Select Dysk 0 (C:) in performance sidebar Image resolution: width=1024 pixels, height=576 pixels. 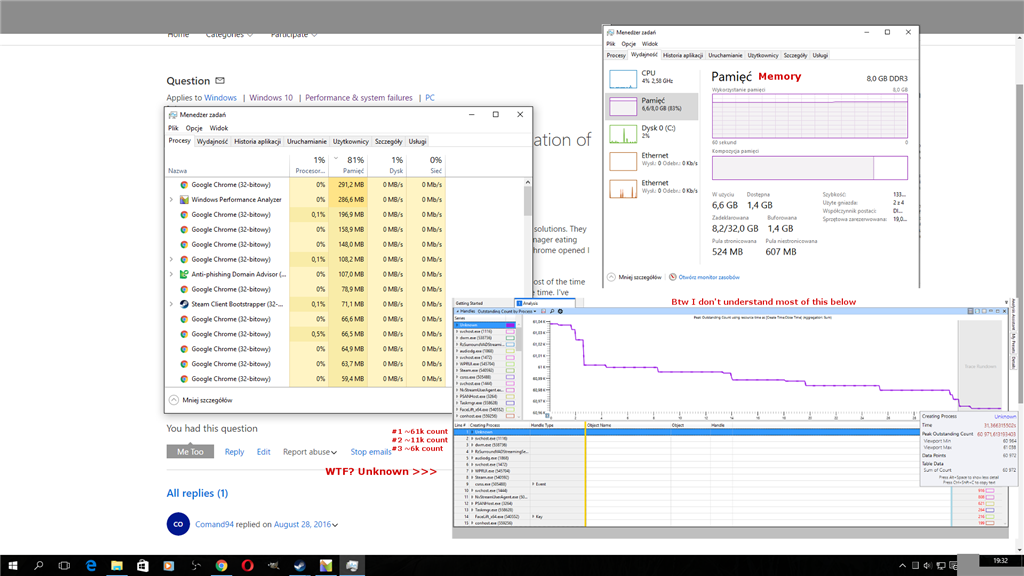click(x=652, y=133)
